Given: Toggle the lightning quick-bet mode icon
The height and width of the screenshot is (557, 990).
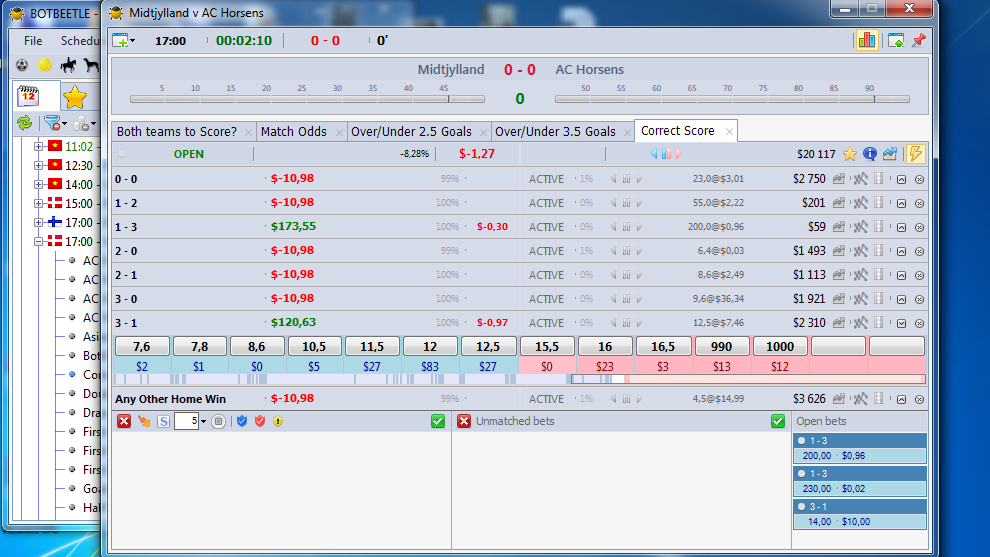Looking at the screenshot, I should point(915,153).
